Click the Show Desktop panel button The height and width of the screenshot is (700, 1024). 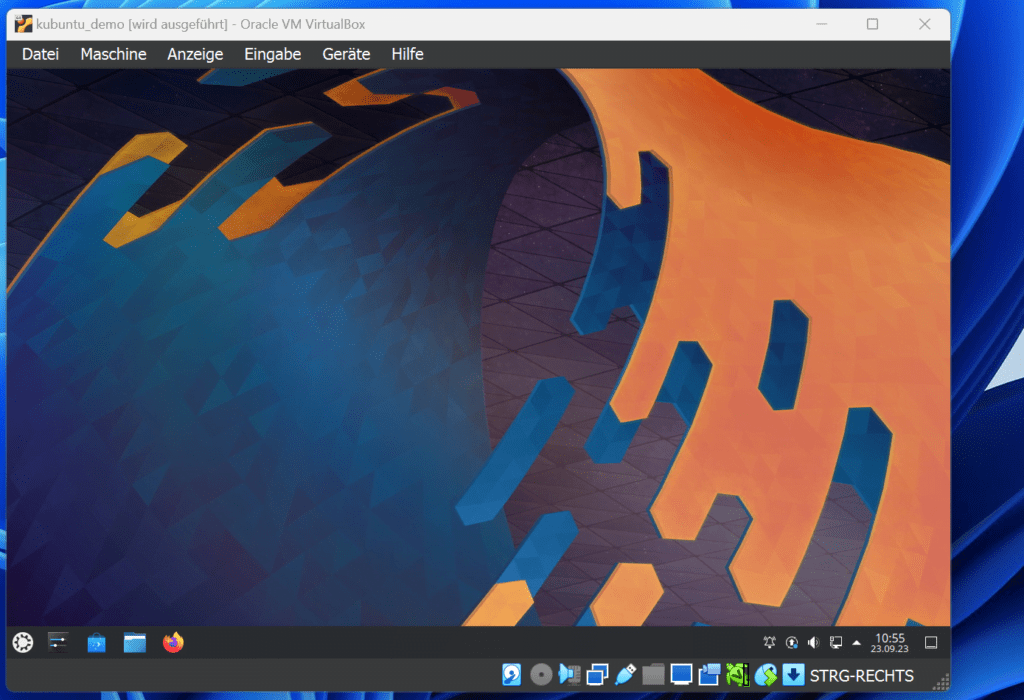pyautogui.click(x=931, y=643)
